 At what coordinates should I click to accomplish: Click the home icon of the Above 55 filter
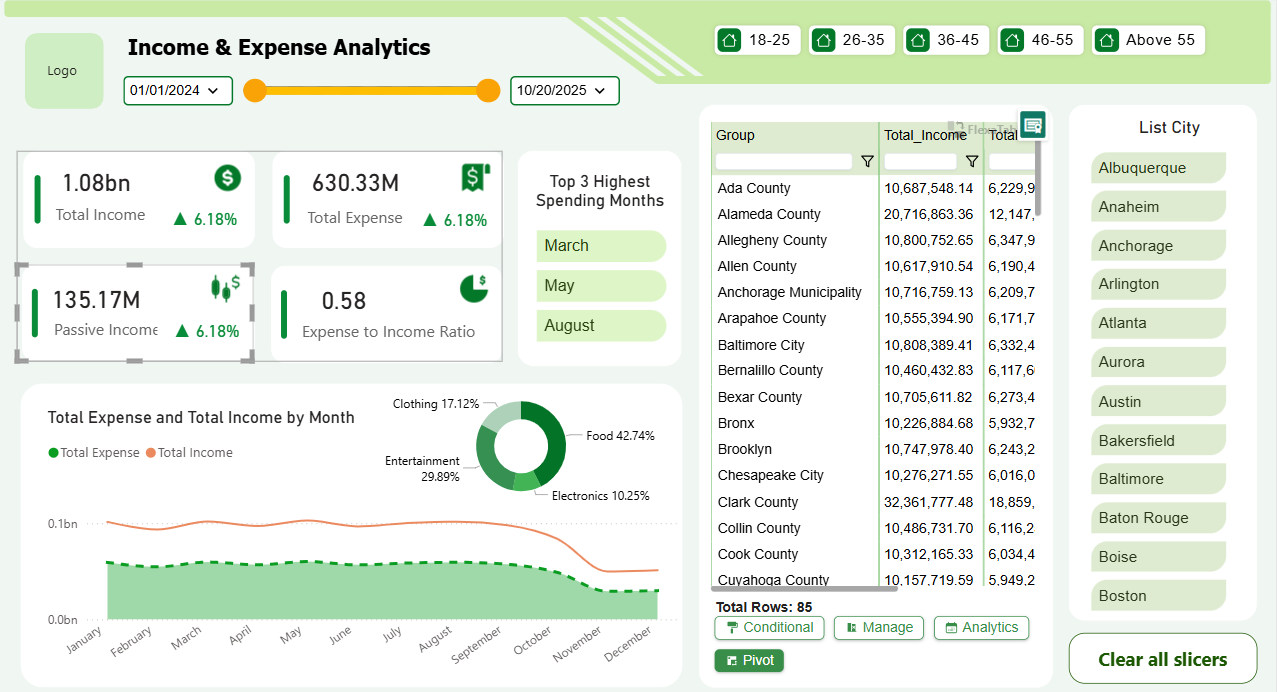(1106, 40)
